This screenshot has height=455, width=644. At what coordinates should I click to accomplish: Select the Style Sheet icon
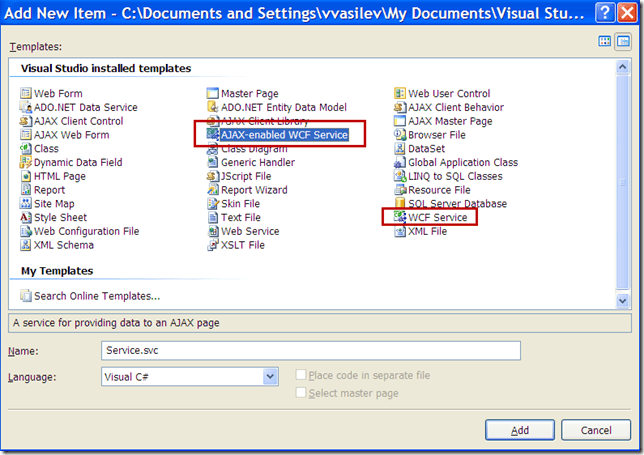point(26,217)
